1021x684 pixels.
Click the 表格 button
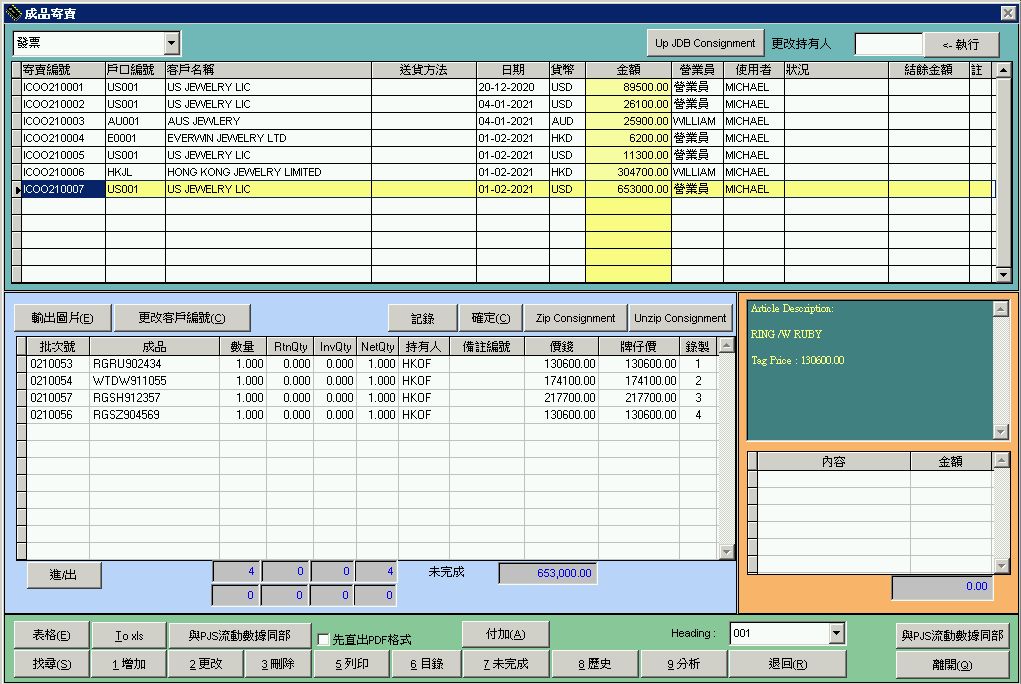(51, 635)
